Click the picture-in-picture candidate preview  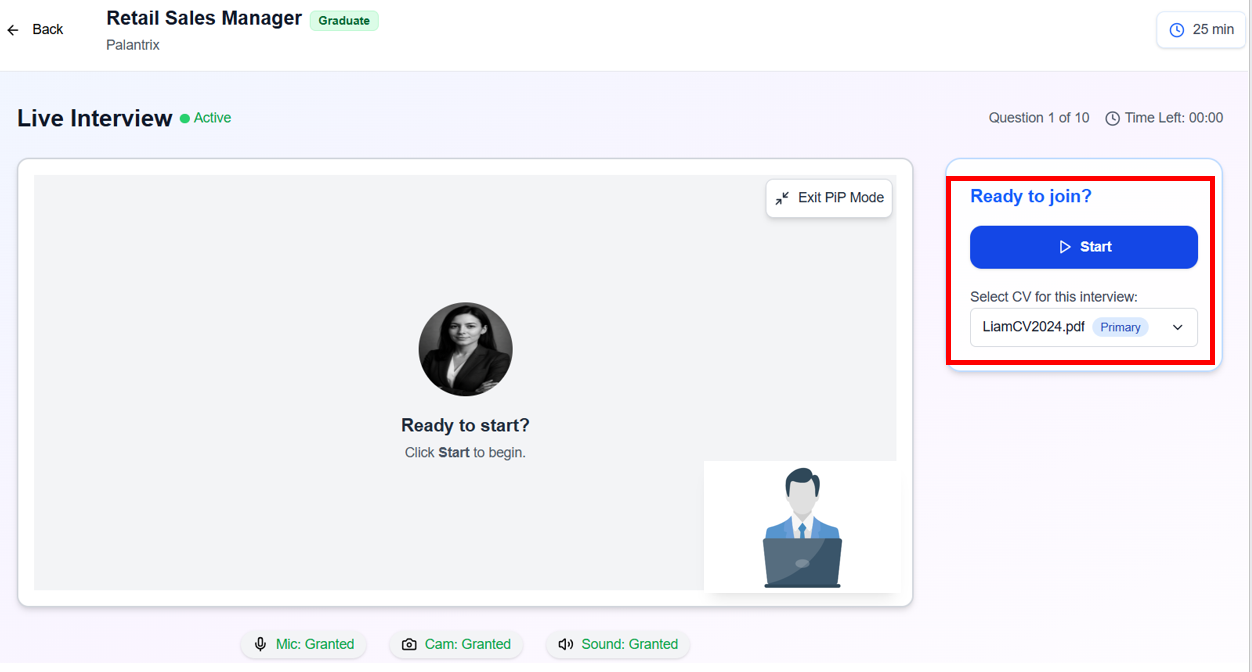click(x=802, y=526)
